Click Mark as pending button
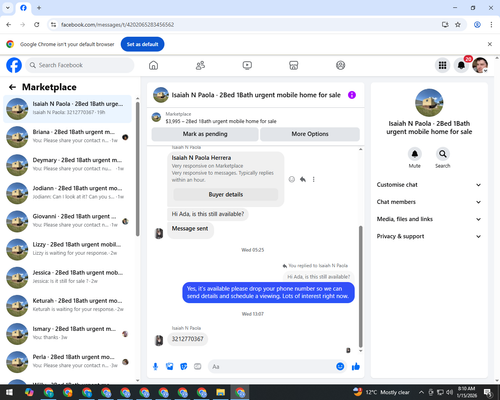Image resolution: width=500 pixels, height=400 pixels. [205, 134]
